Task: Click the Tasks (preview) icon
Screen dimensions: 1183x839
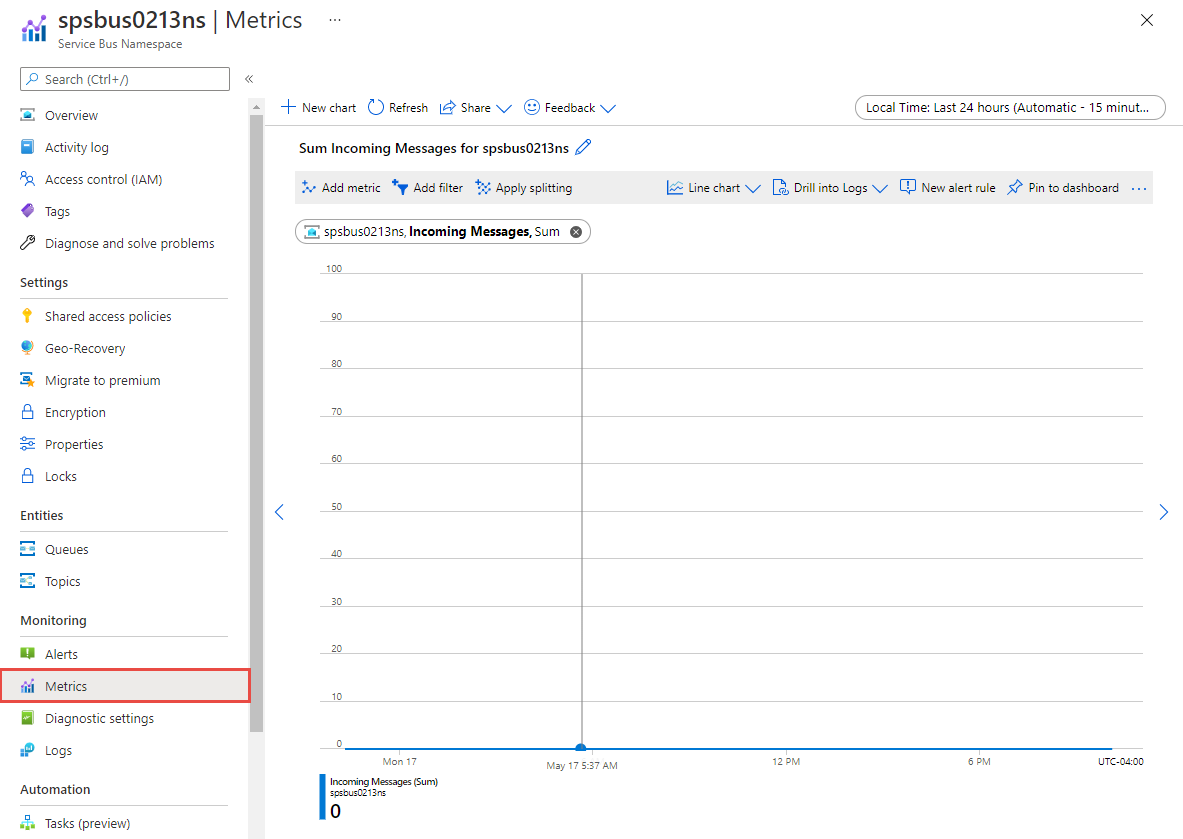Action: click(x=28, y=822)
